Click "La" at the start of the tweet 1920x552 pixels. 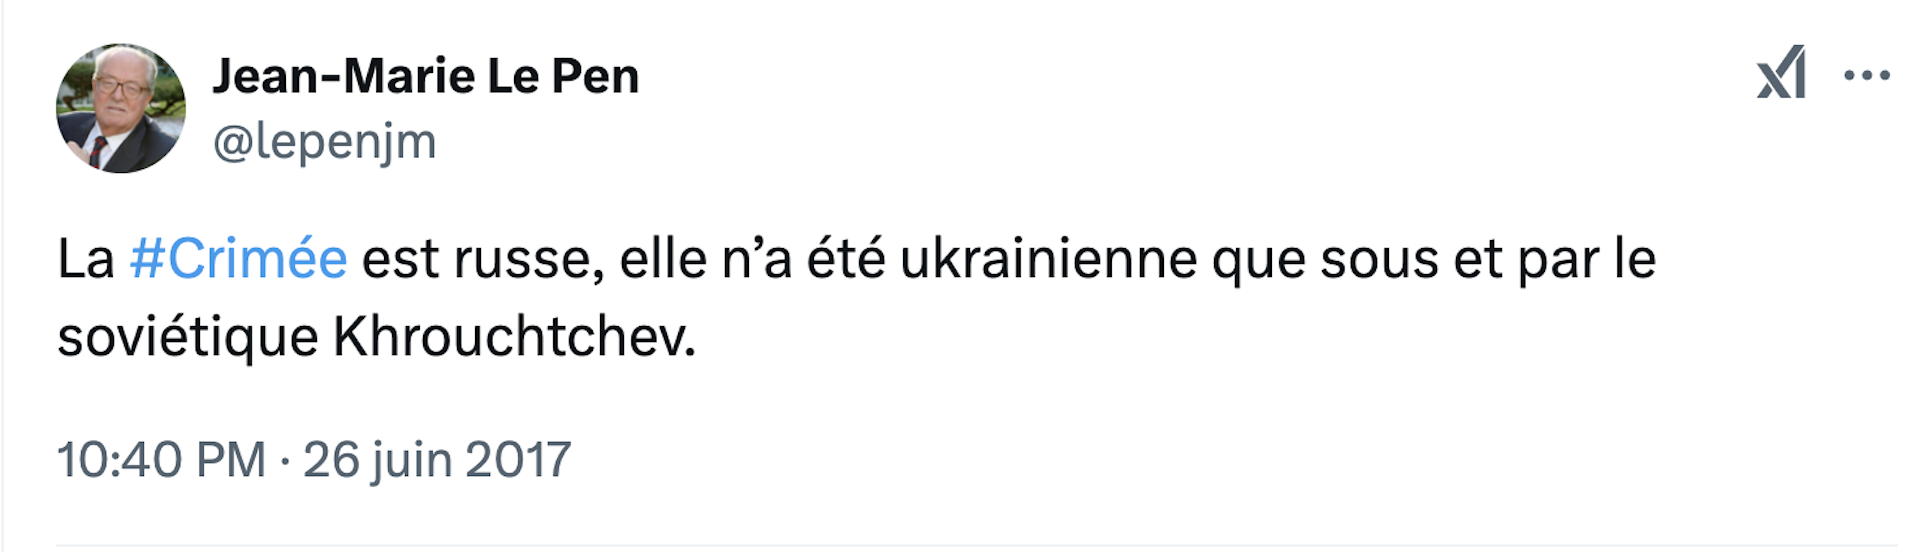point(85,259)
